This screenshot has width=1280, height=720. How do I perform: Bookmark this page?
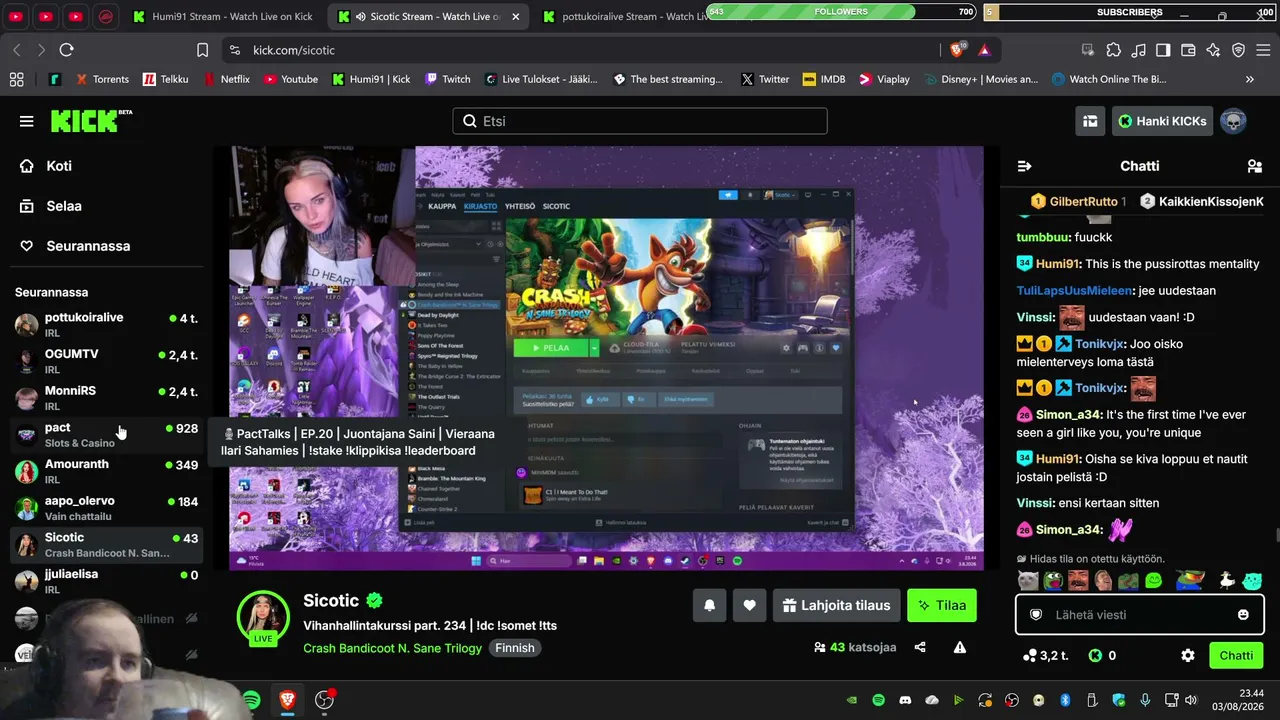pos(202,50)
